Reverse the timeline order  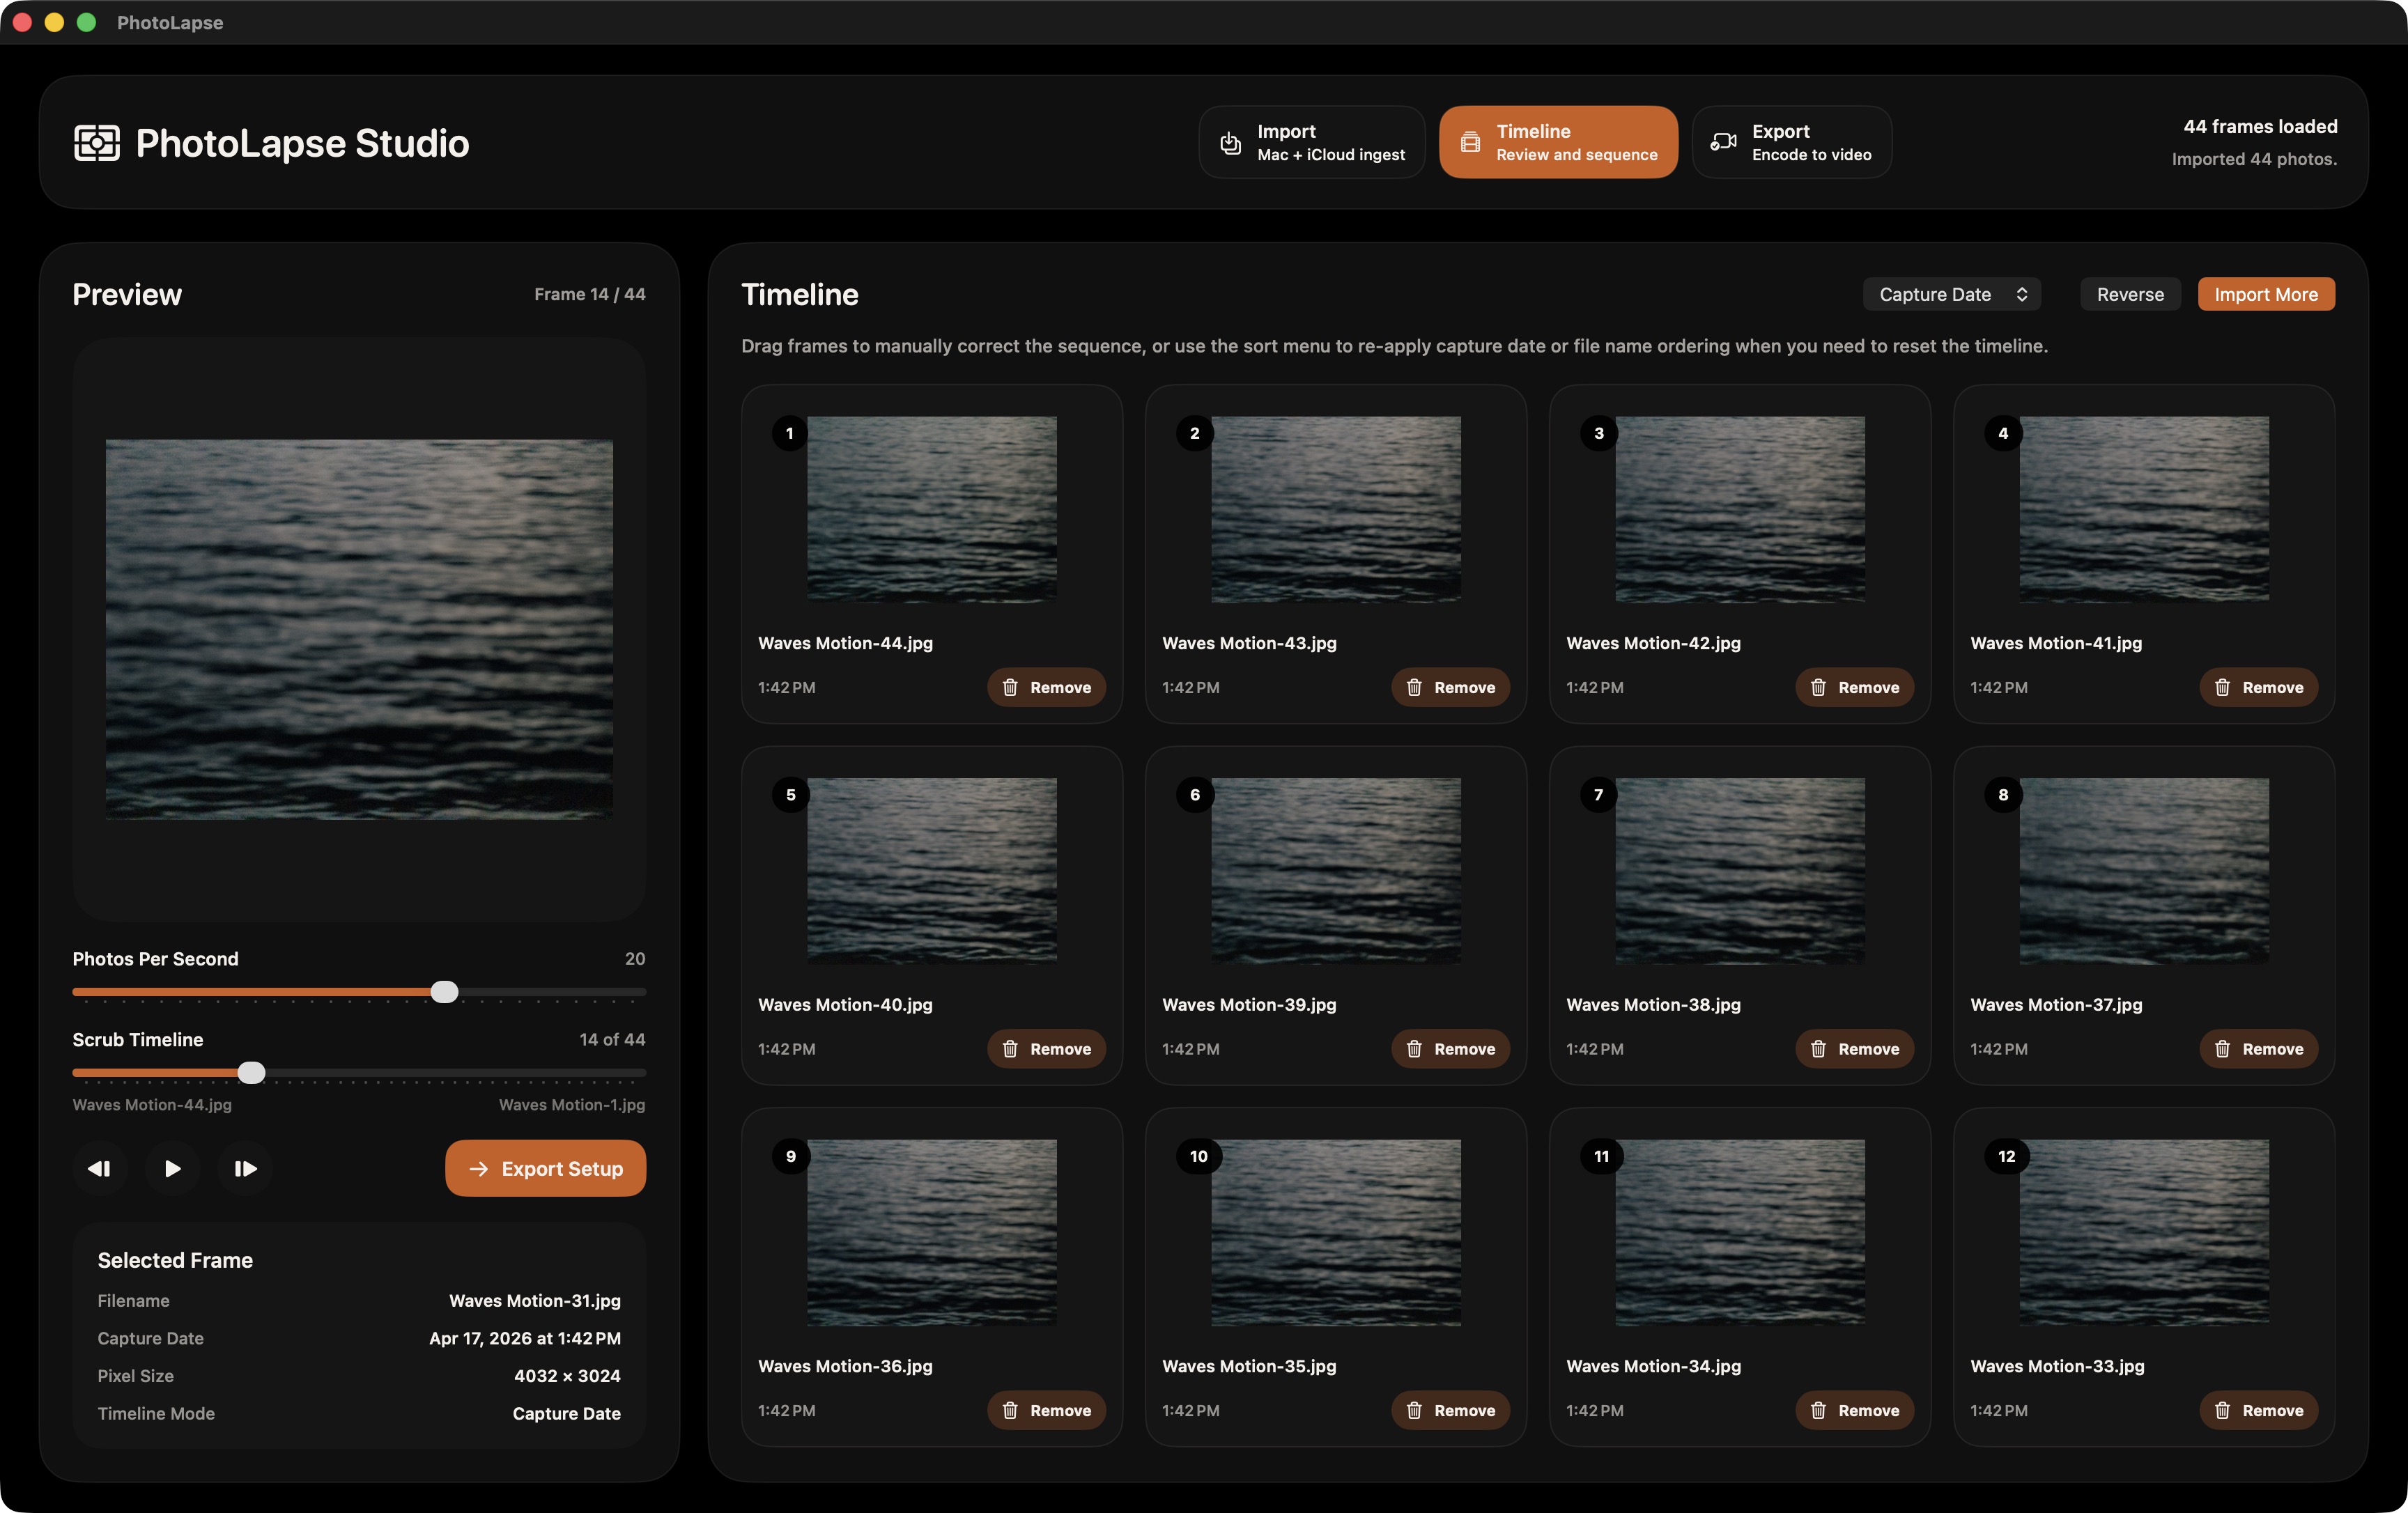coord(2129,294)
